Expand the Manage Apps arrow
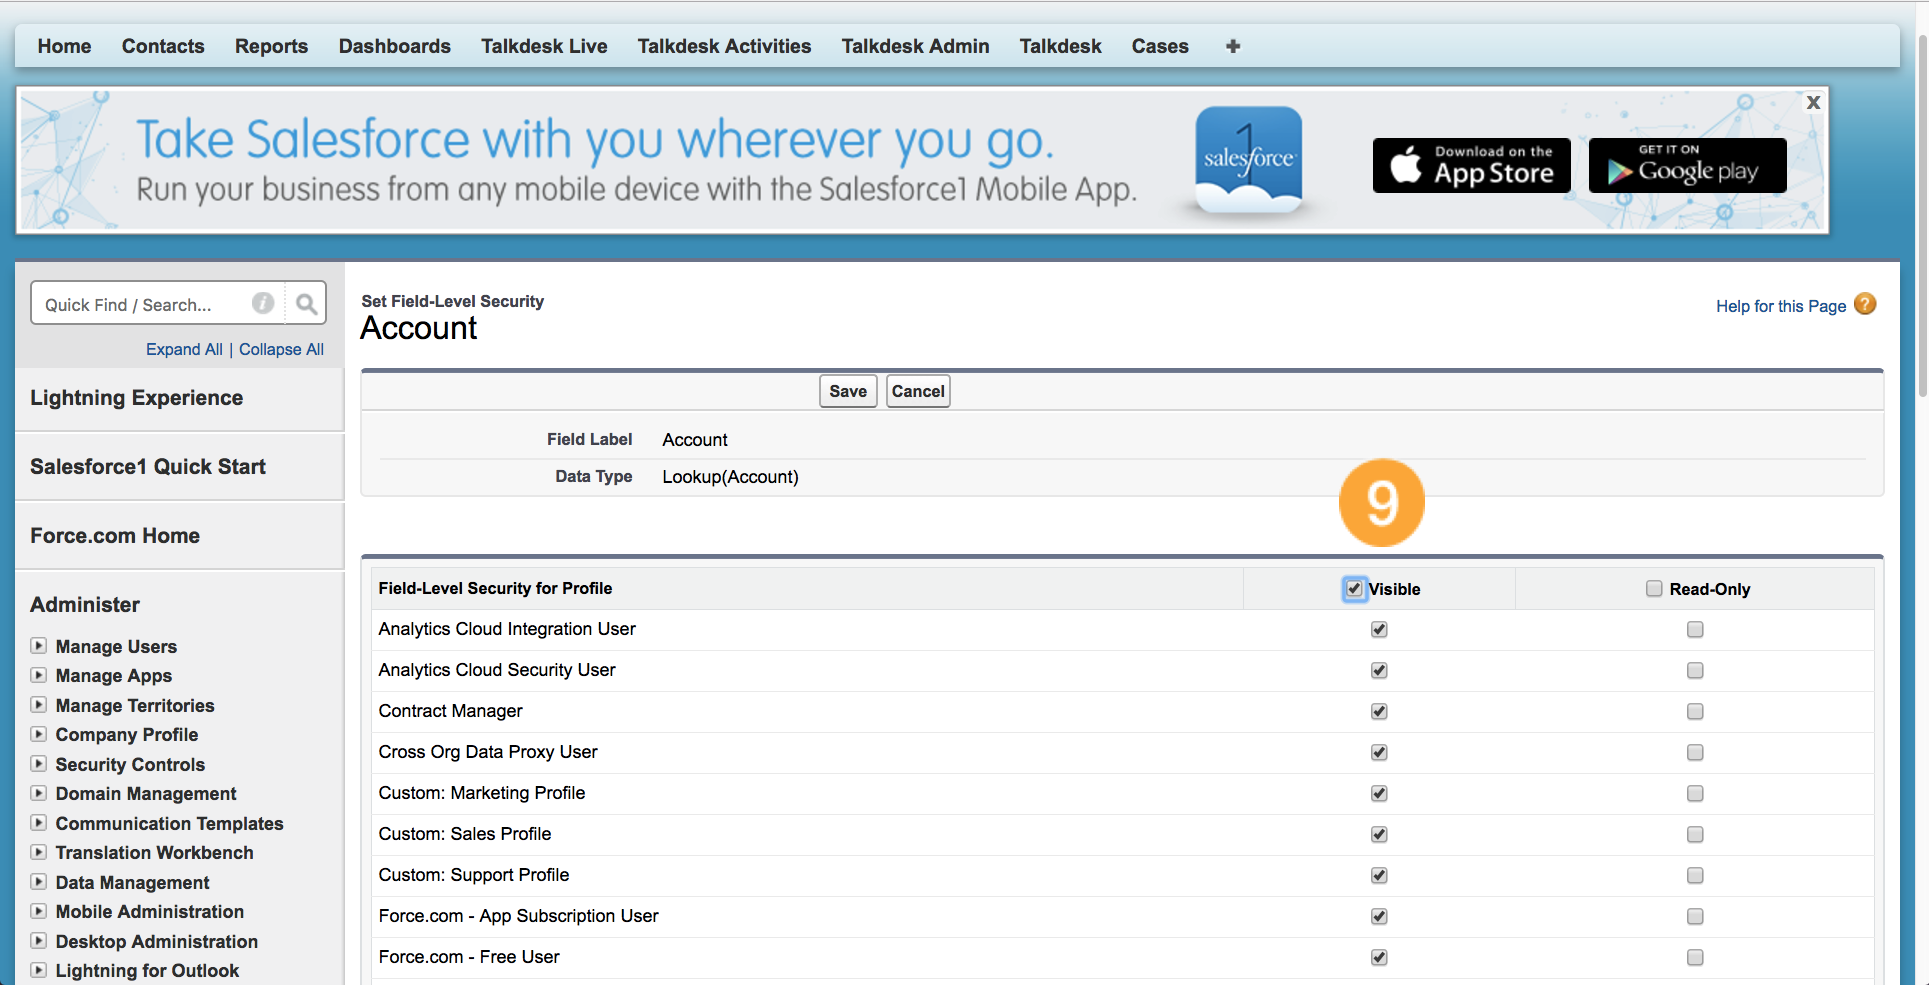The image size is (1929, 985). coord(38,675)
